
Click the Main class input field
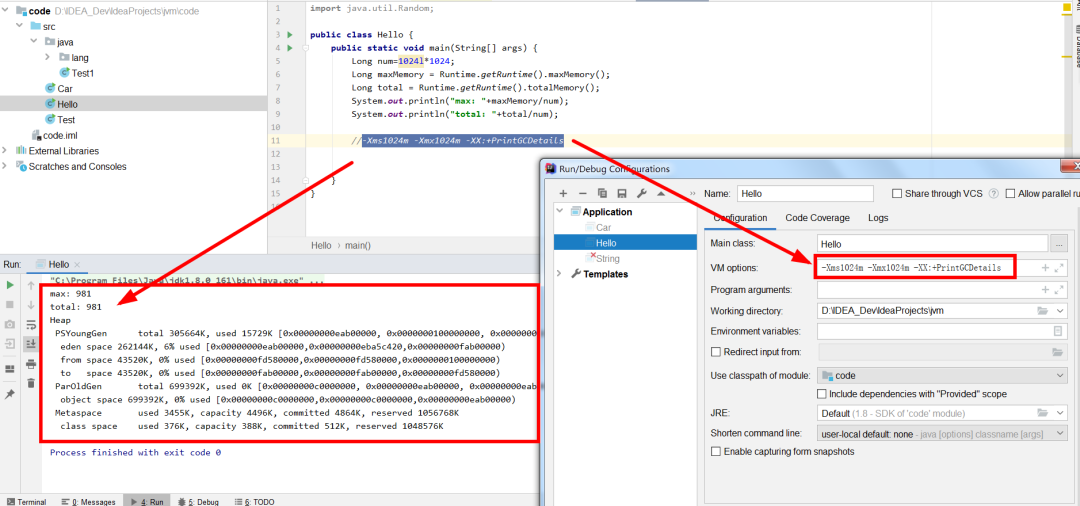(933, 244)
